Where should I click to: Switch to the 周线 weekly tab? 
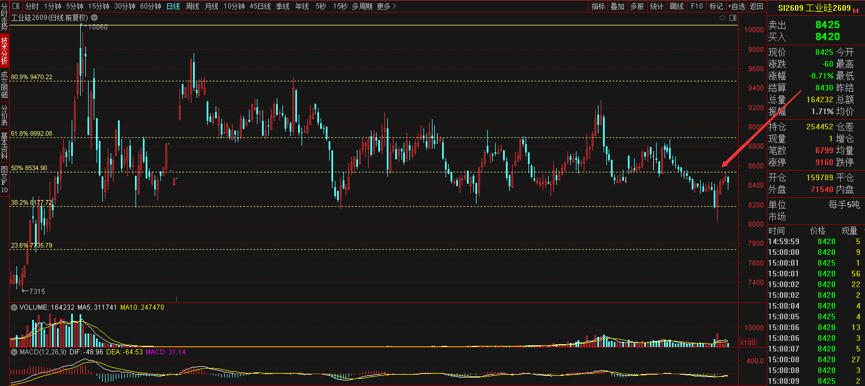coord(193,7)
